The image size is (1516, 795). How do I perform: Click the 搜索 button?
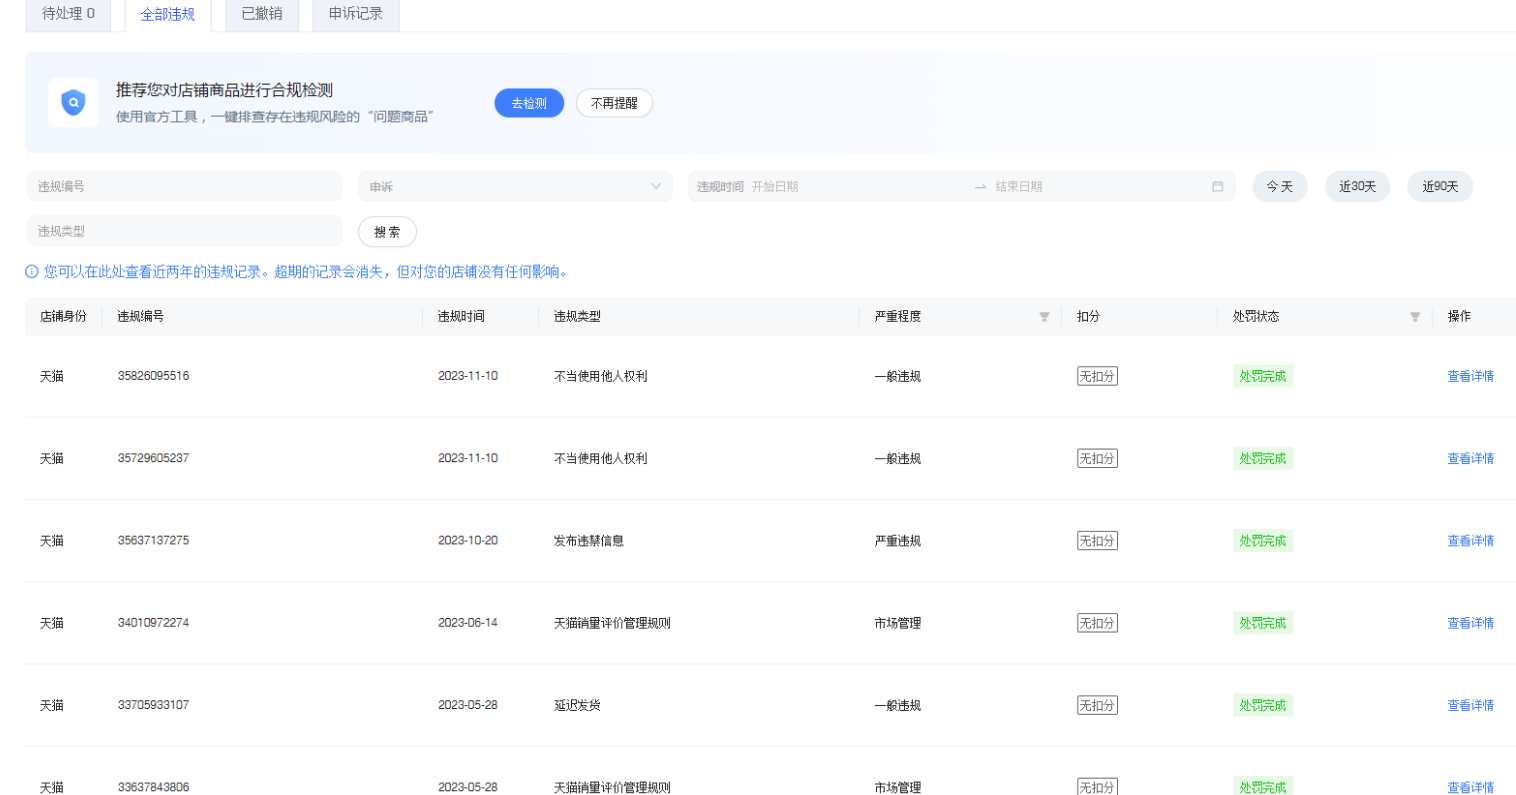coord(387,232)
